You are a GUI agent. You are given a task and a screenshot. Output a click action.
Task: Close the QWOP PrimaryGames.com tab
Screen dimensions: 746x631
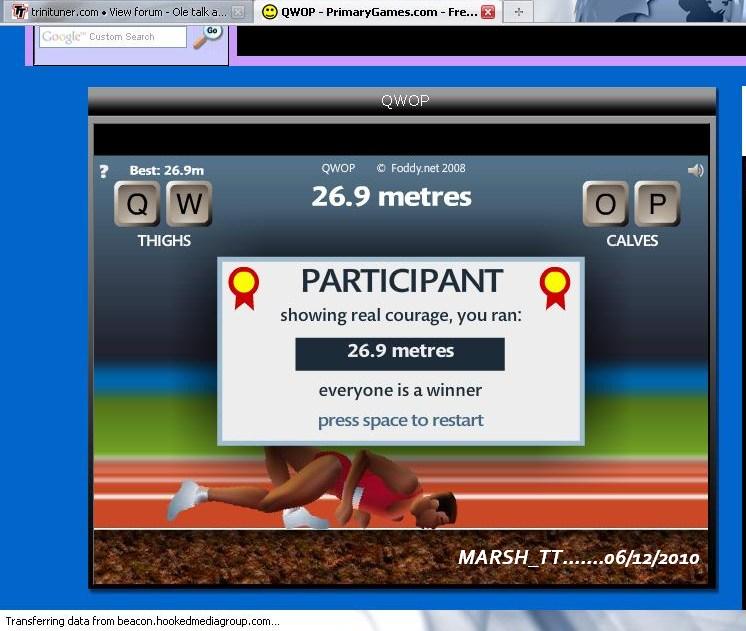pos(488,12)
